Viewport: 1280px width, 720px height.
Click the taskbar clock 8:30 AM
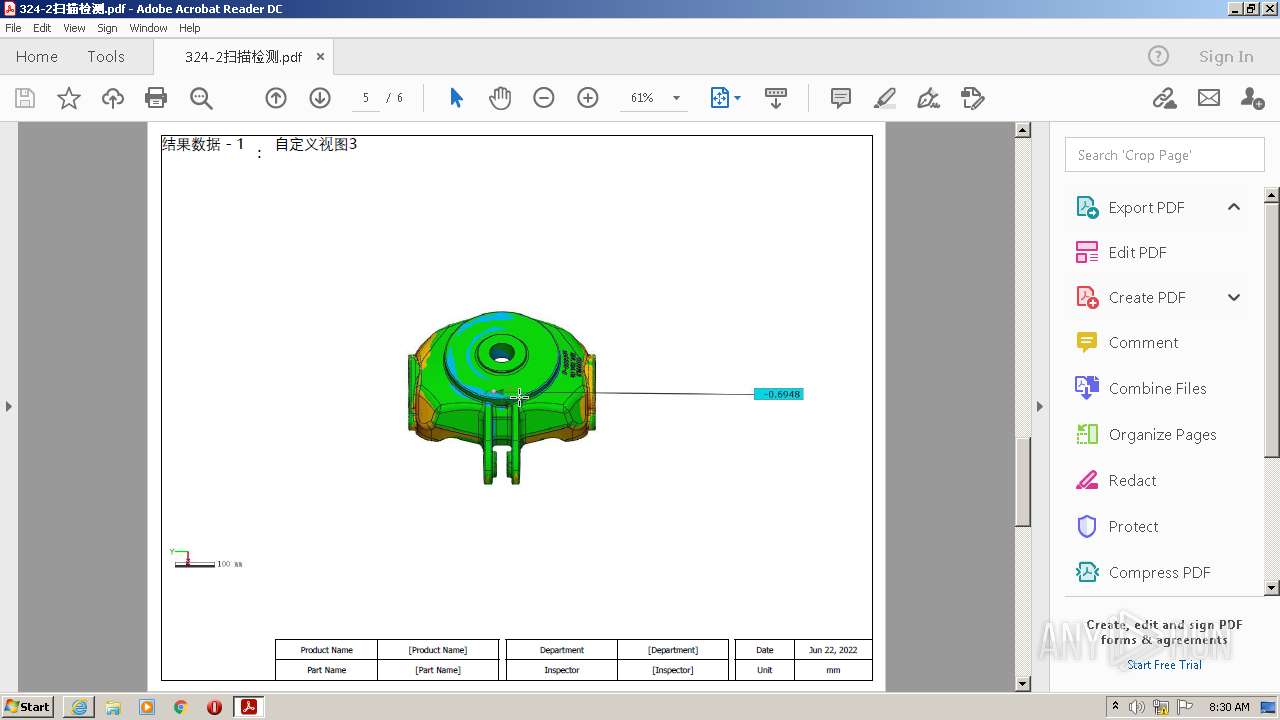tap(1229, 707)
